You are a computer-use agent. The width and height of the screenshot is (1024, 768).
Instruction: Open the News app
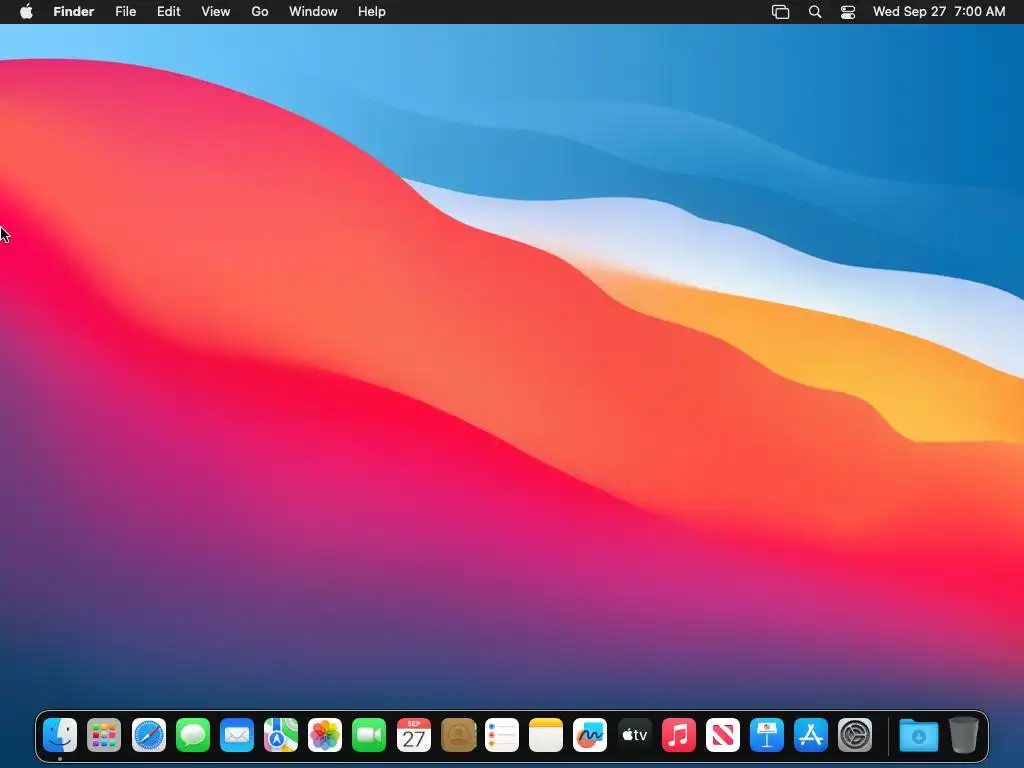[x=723, y=735]
